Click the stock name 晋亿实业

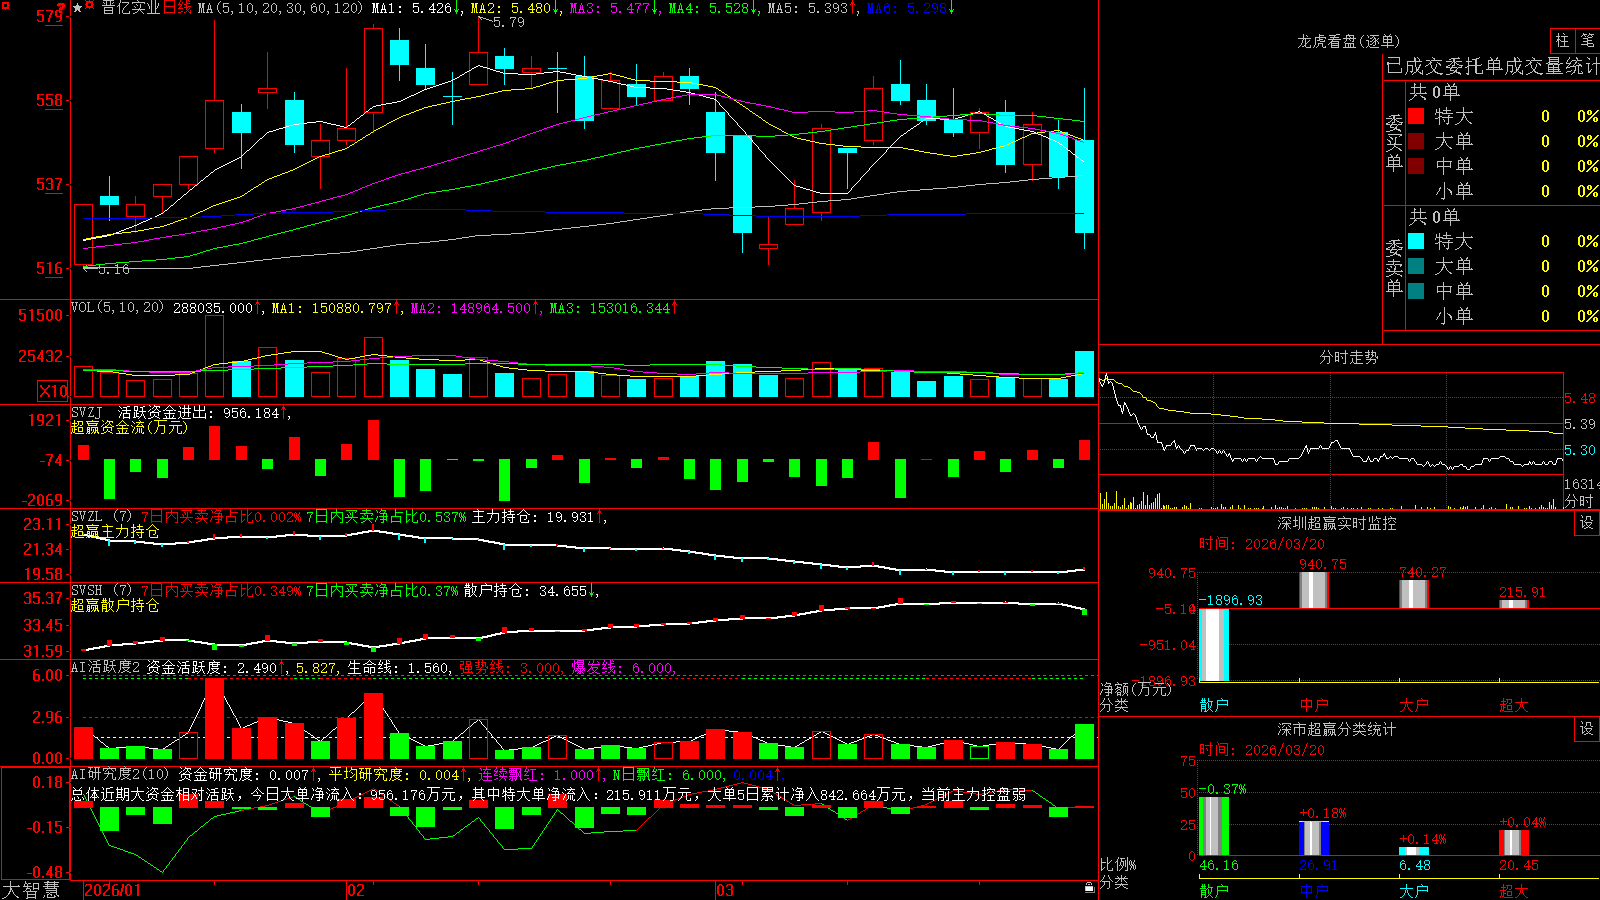coord(130,8)
